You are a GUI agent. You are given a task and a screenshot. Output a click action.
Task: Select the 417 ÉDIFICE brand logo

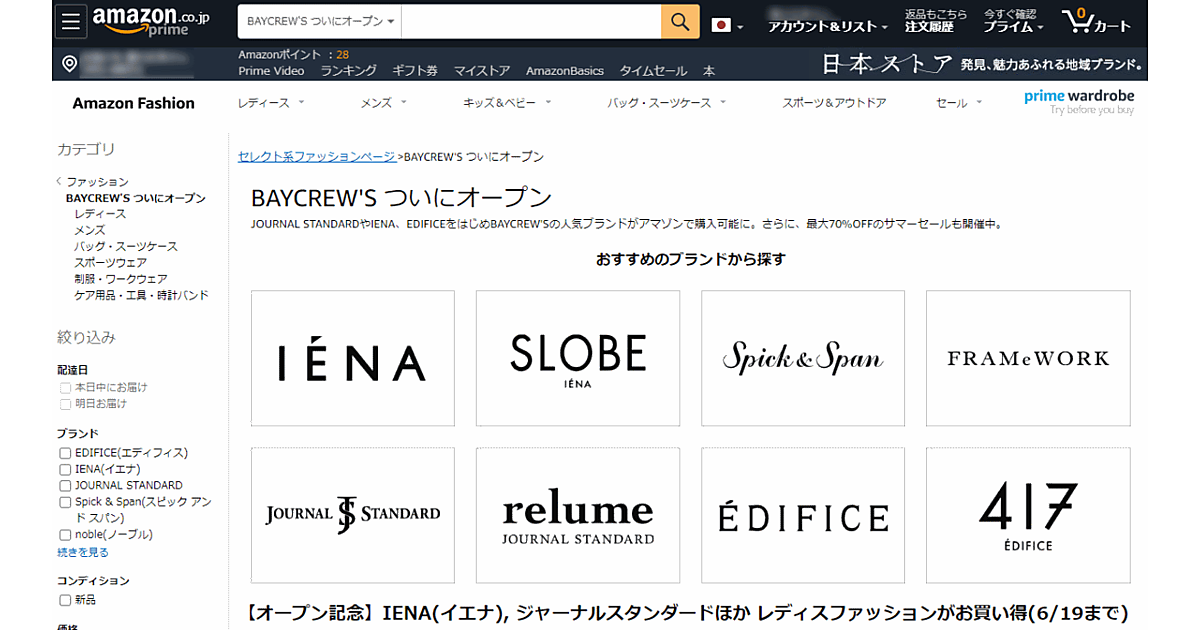coord(1027,515)
